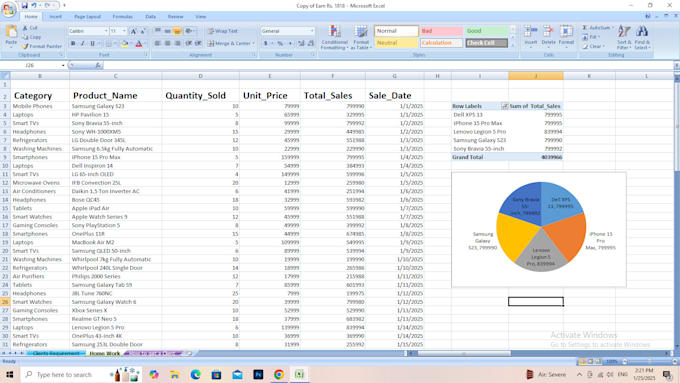
Task: Open Conditional Formatting menu
Action: (334, 37)
